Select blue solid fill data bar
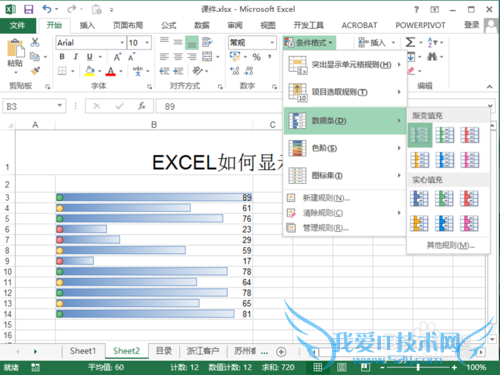This screenshot has height=375, width=500. 419,198
